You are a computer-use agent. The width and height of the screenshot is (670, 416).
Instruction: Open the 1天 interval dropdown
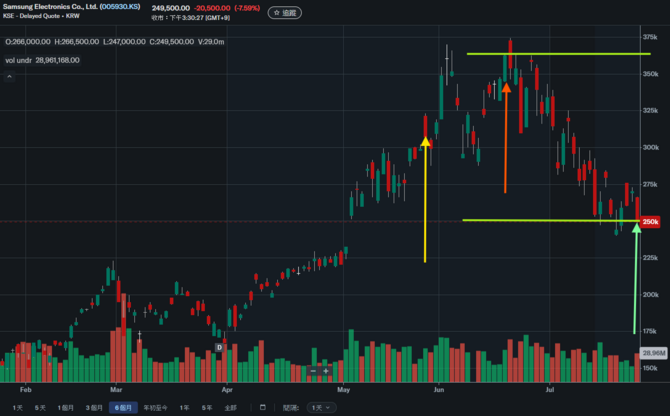coord(321,408)
